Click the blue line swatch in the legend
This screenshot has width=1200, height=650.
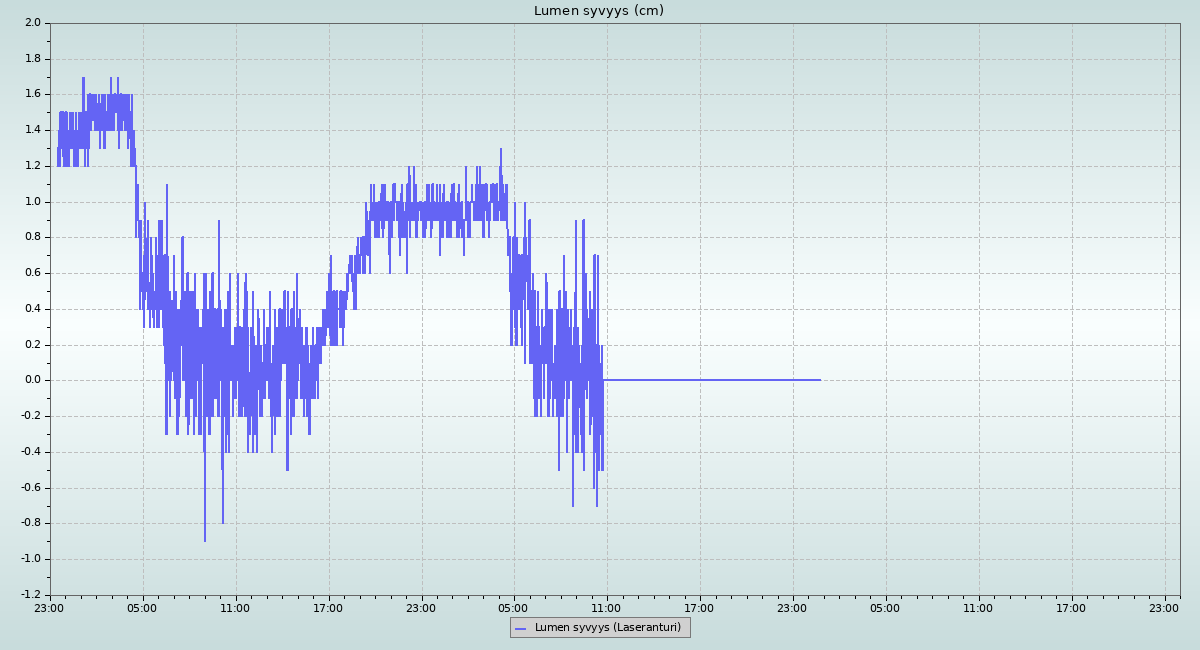521,628
